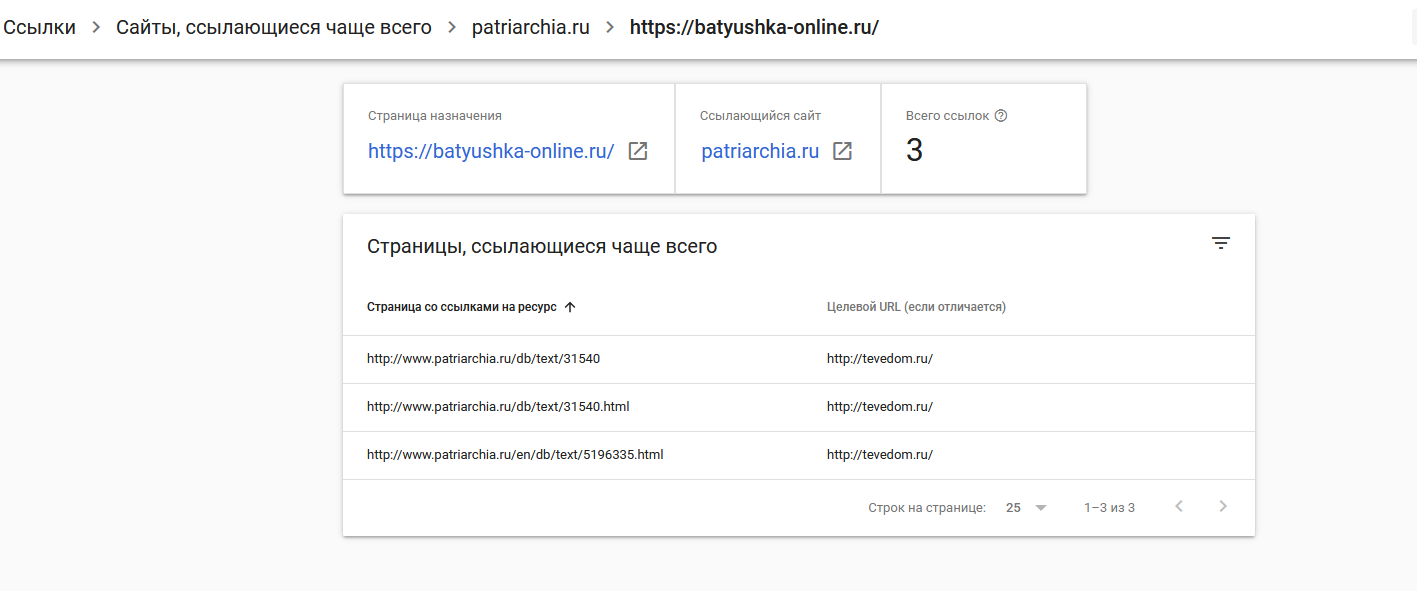Sort by Страница со ссылками на ресурс header
This screenshot has height=591, width=1417.
[462, 307]
